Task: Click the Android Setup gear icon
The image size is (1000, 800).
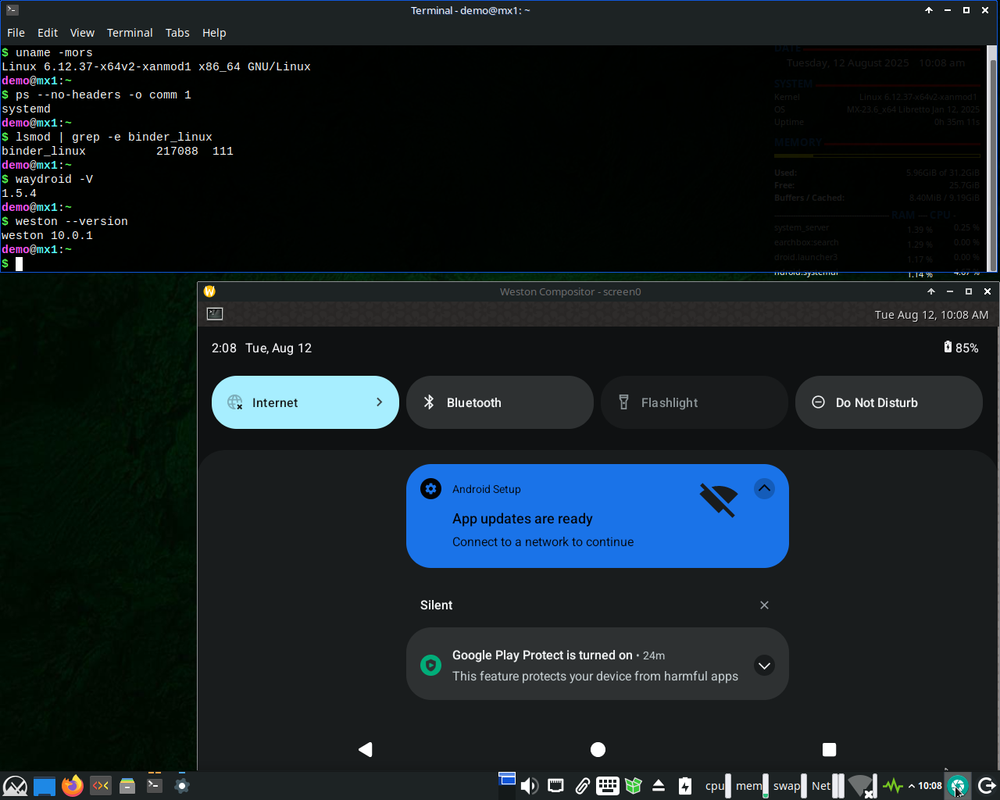Action: pyautogui.click(x=431, y=489)
